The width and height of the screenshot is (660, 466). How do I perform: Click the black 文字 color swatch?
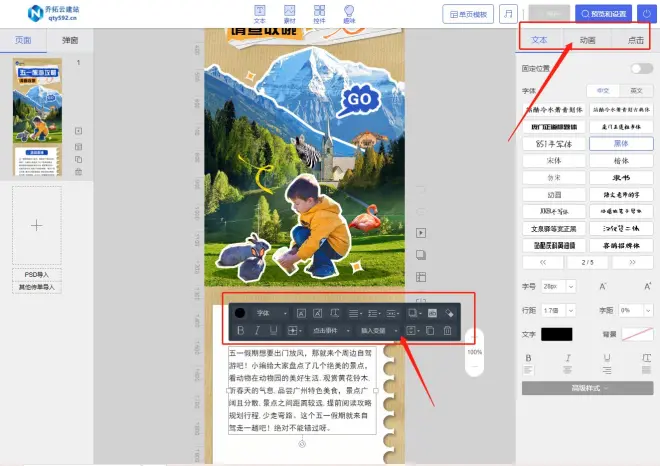point(556,334)
